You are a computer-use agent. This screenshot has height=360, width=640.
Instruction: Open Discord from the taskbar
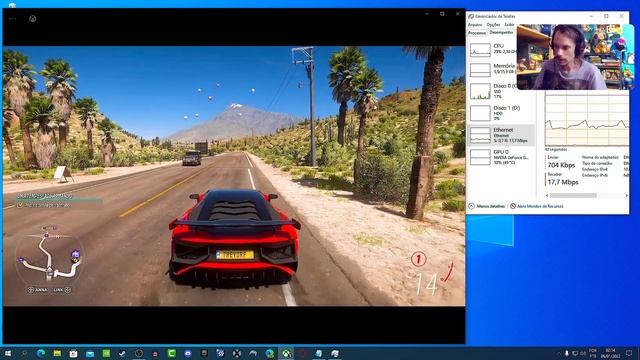point(188,353)
